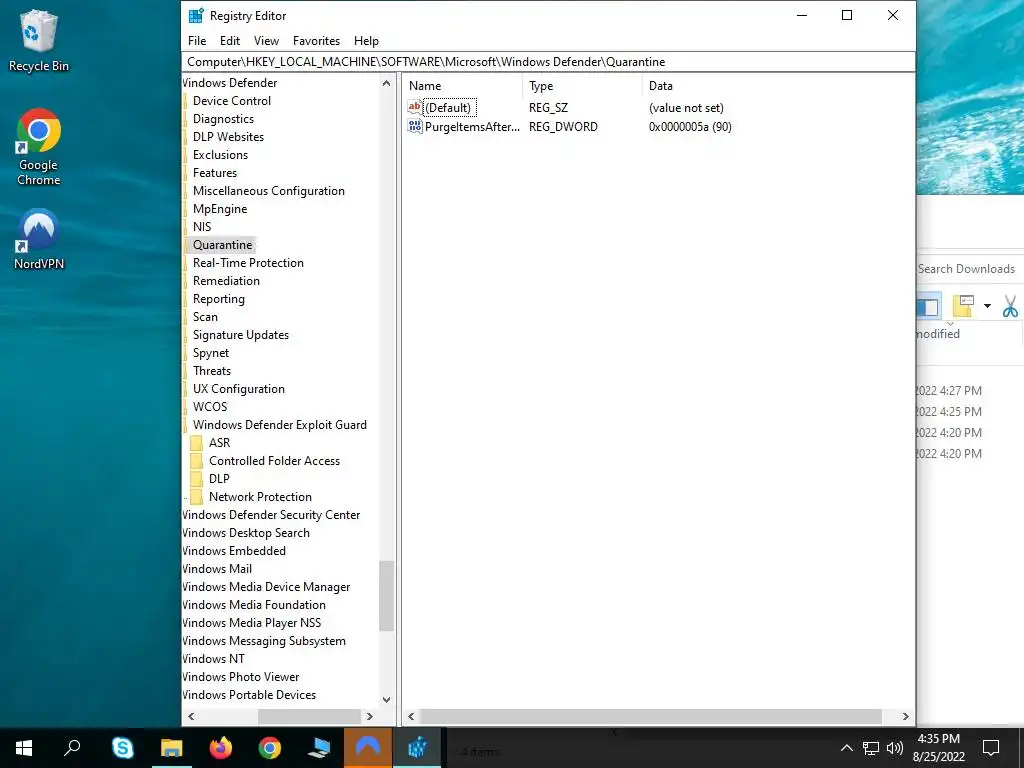This screenshot has width=1024, height=768.
Task: Select the Windows Photo Viewer key
Action: (x=240, y=677)
